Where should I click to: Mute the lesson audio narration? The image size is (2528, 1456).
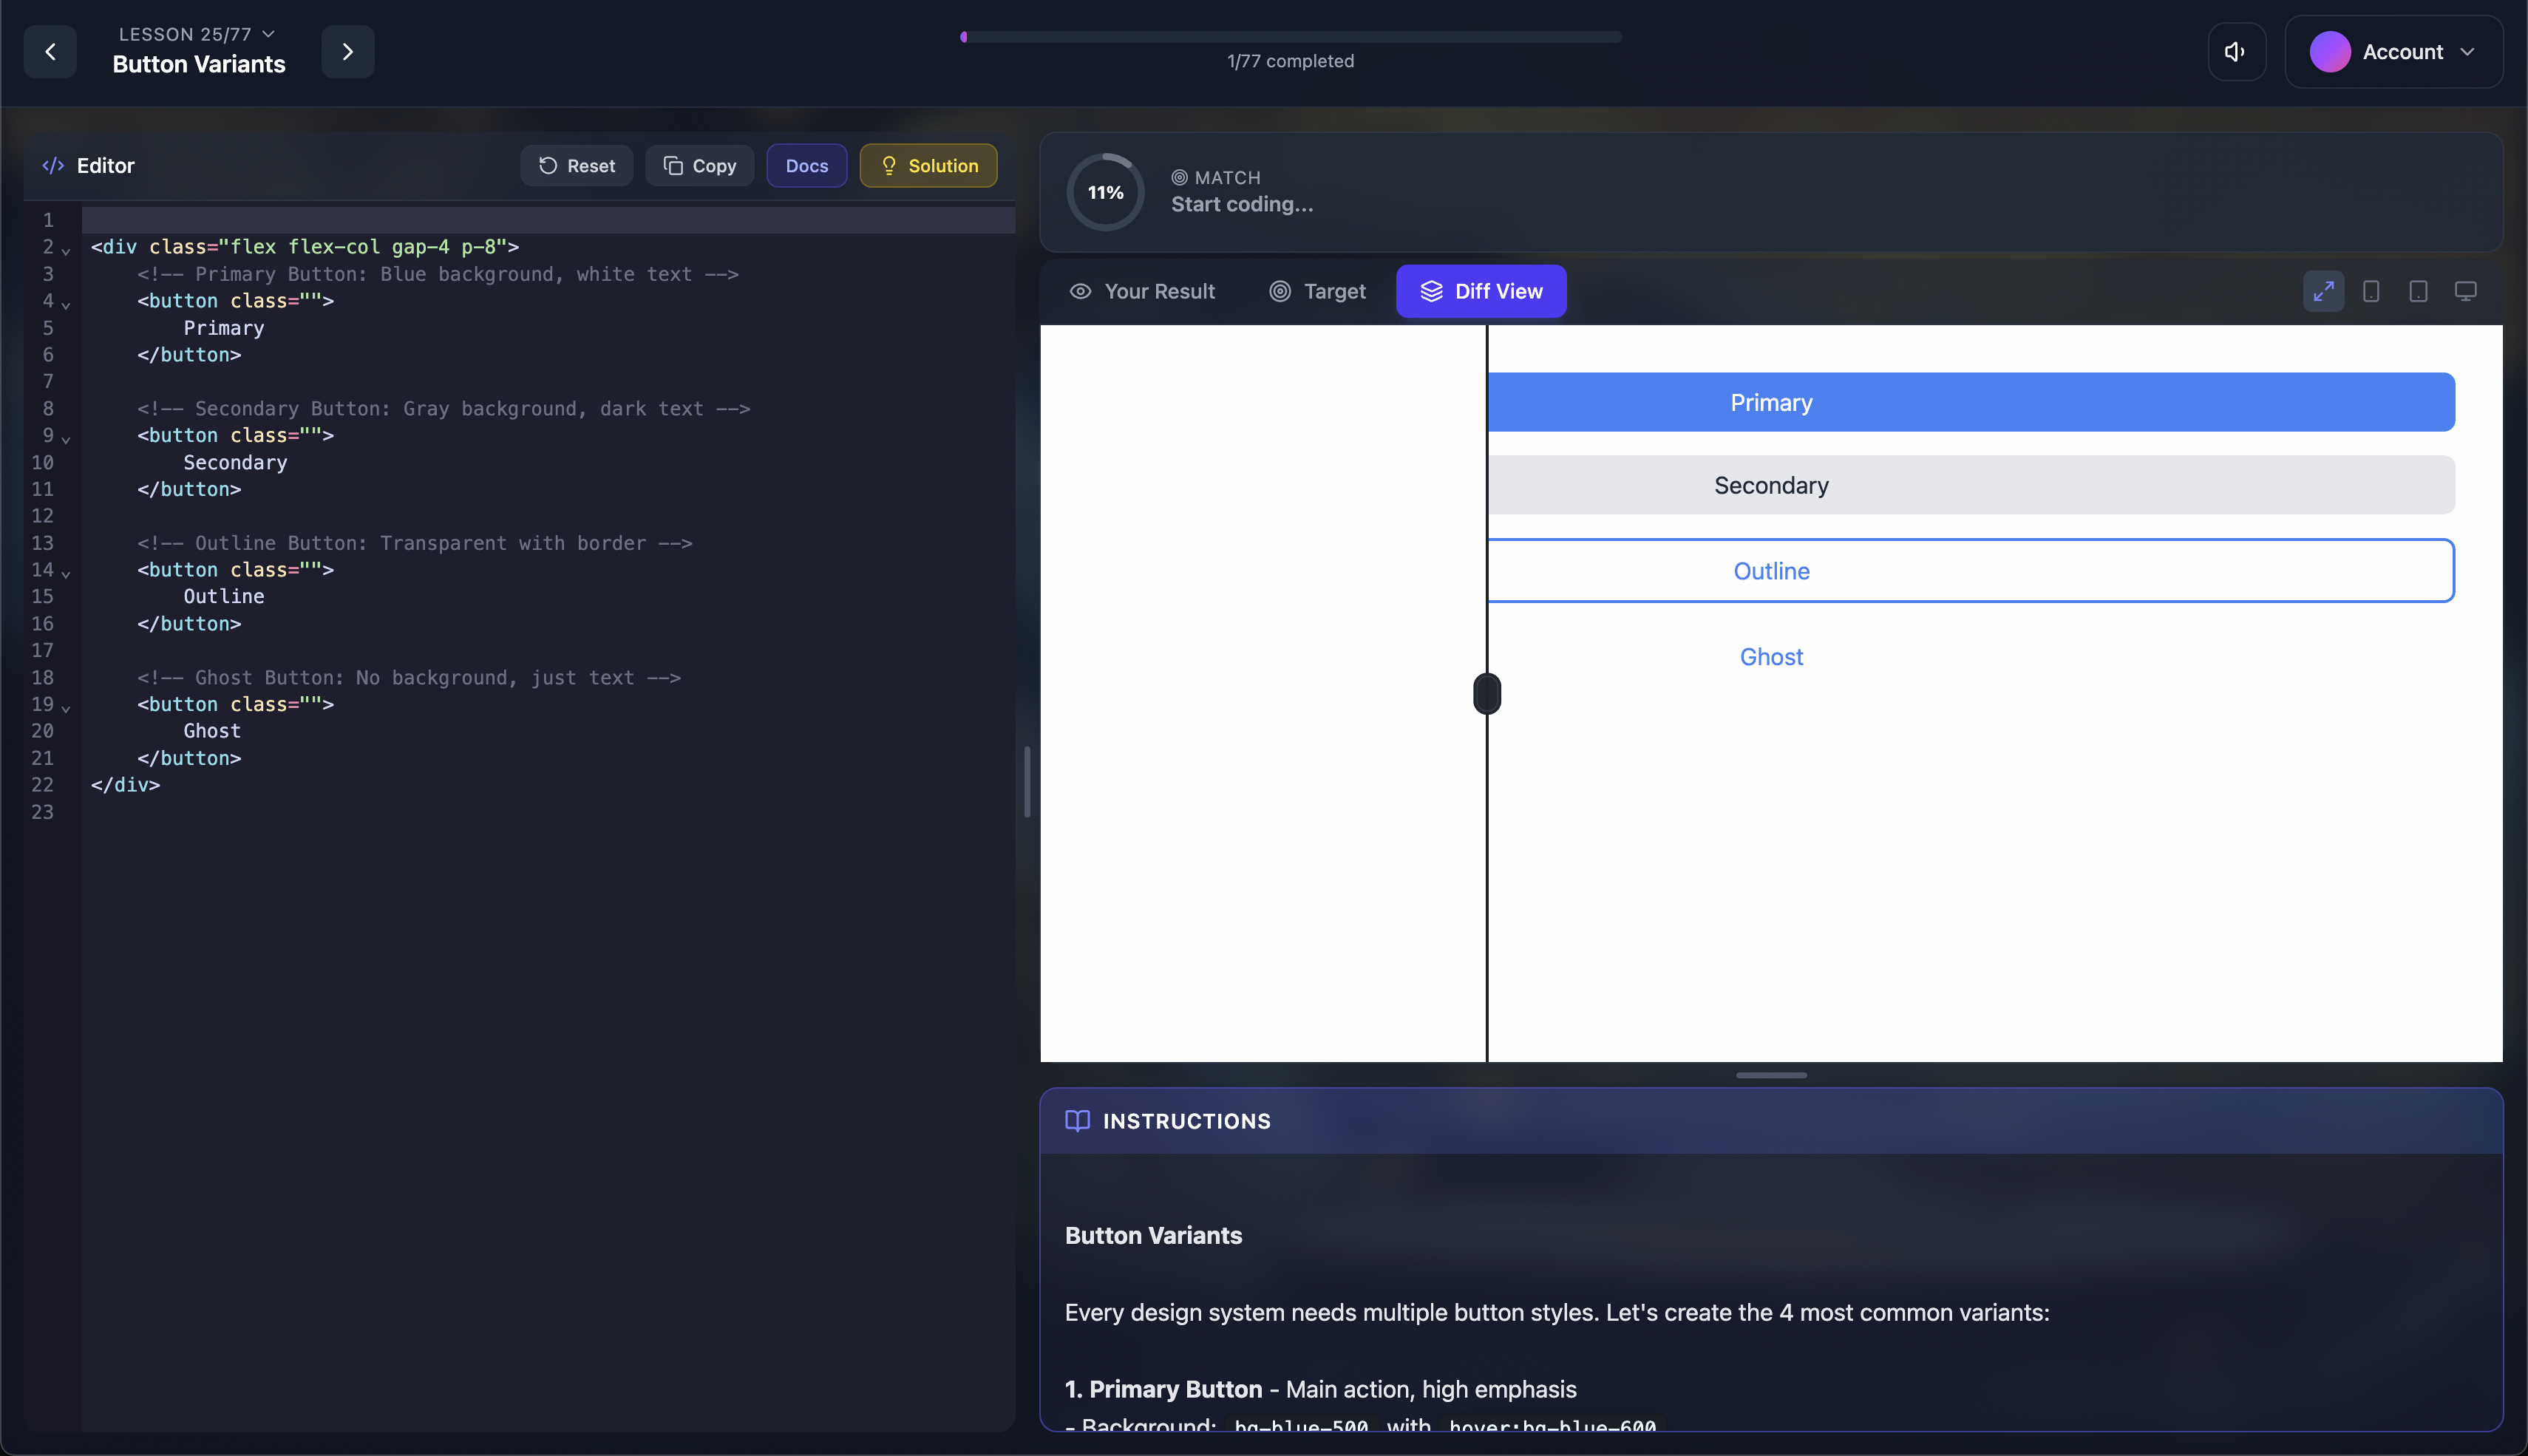tap(2236, 51)
